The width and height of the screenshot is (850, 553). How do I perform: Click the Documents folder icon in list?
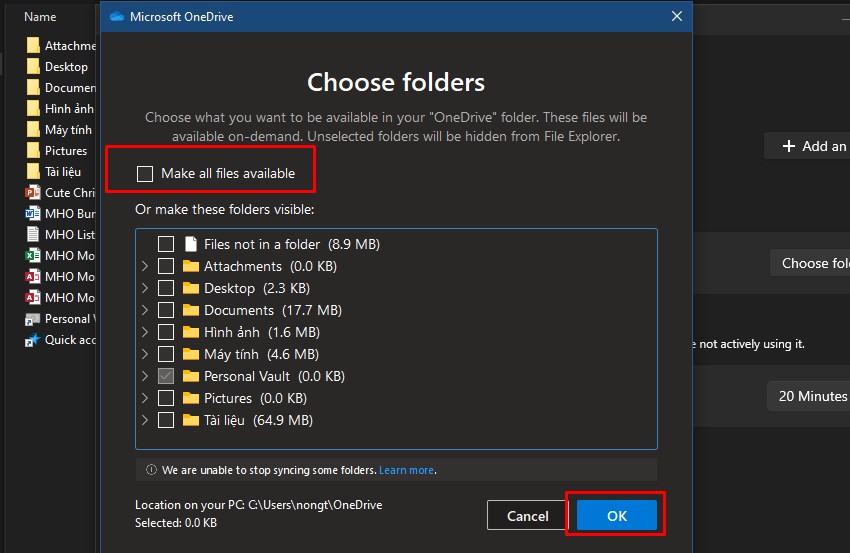(x=191, y=310)
